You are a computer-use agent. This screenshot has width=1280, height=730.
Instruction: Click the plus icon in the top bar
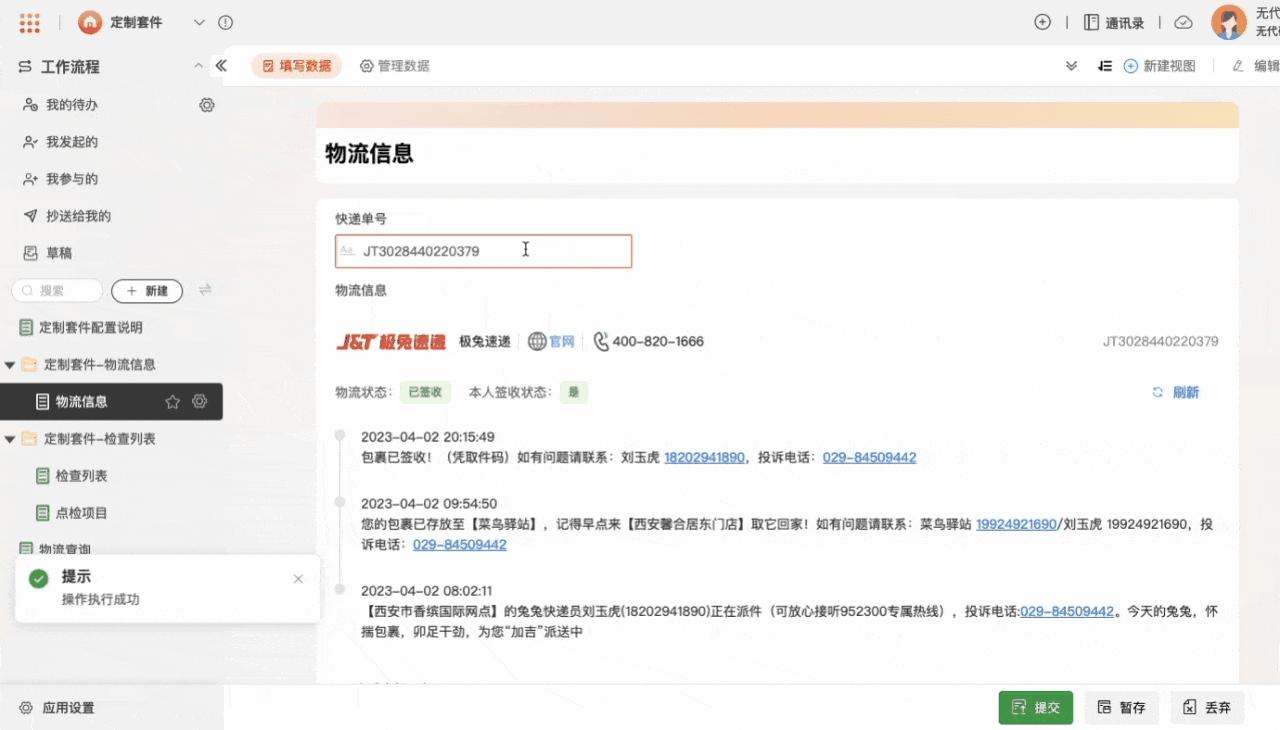click(x=1042, y=21)
